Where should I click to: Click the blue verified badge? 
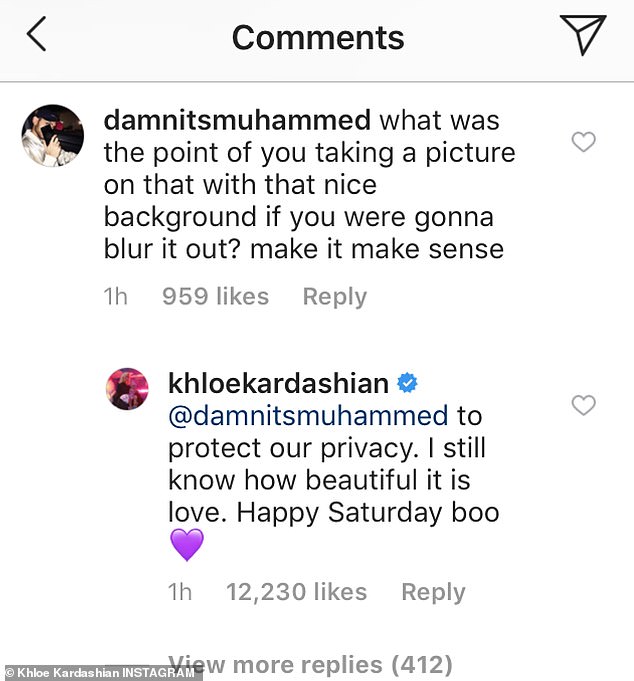click(408, 383)
